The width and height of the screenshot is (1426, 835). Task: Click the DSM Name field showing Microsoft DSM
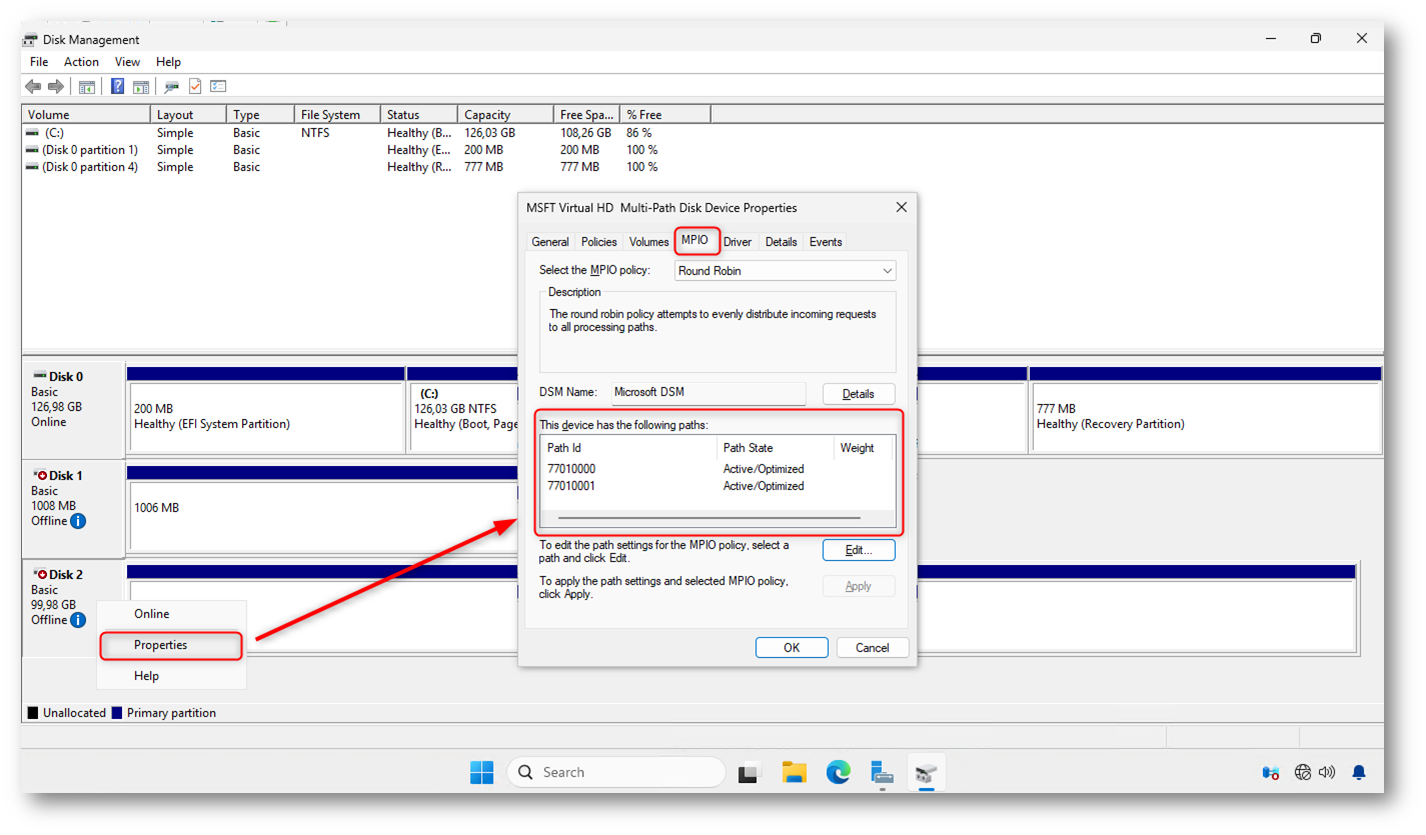(708, 393)
